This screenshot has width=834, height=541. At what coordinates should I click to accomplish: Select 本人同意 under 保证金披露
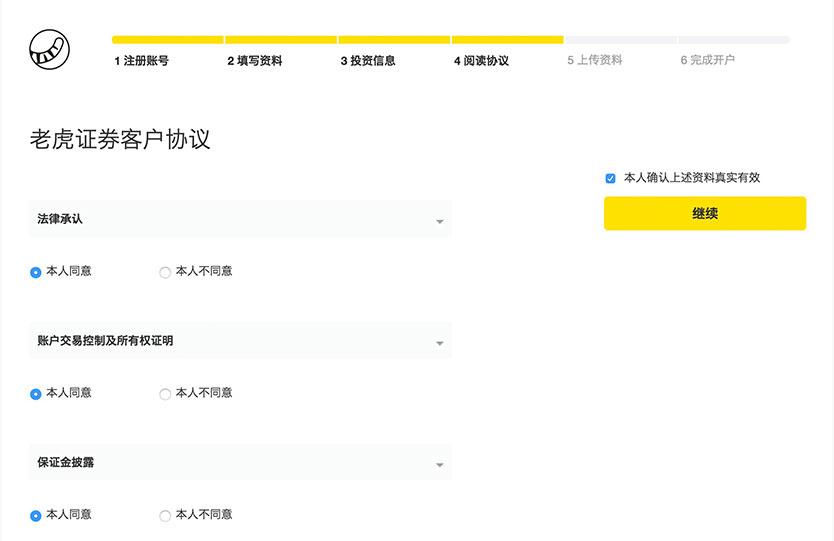[x=36, y=516]
